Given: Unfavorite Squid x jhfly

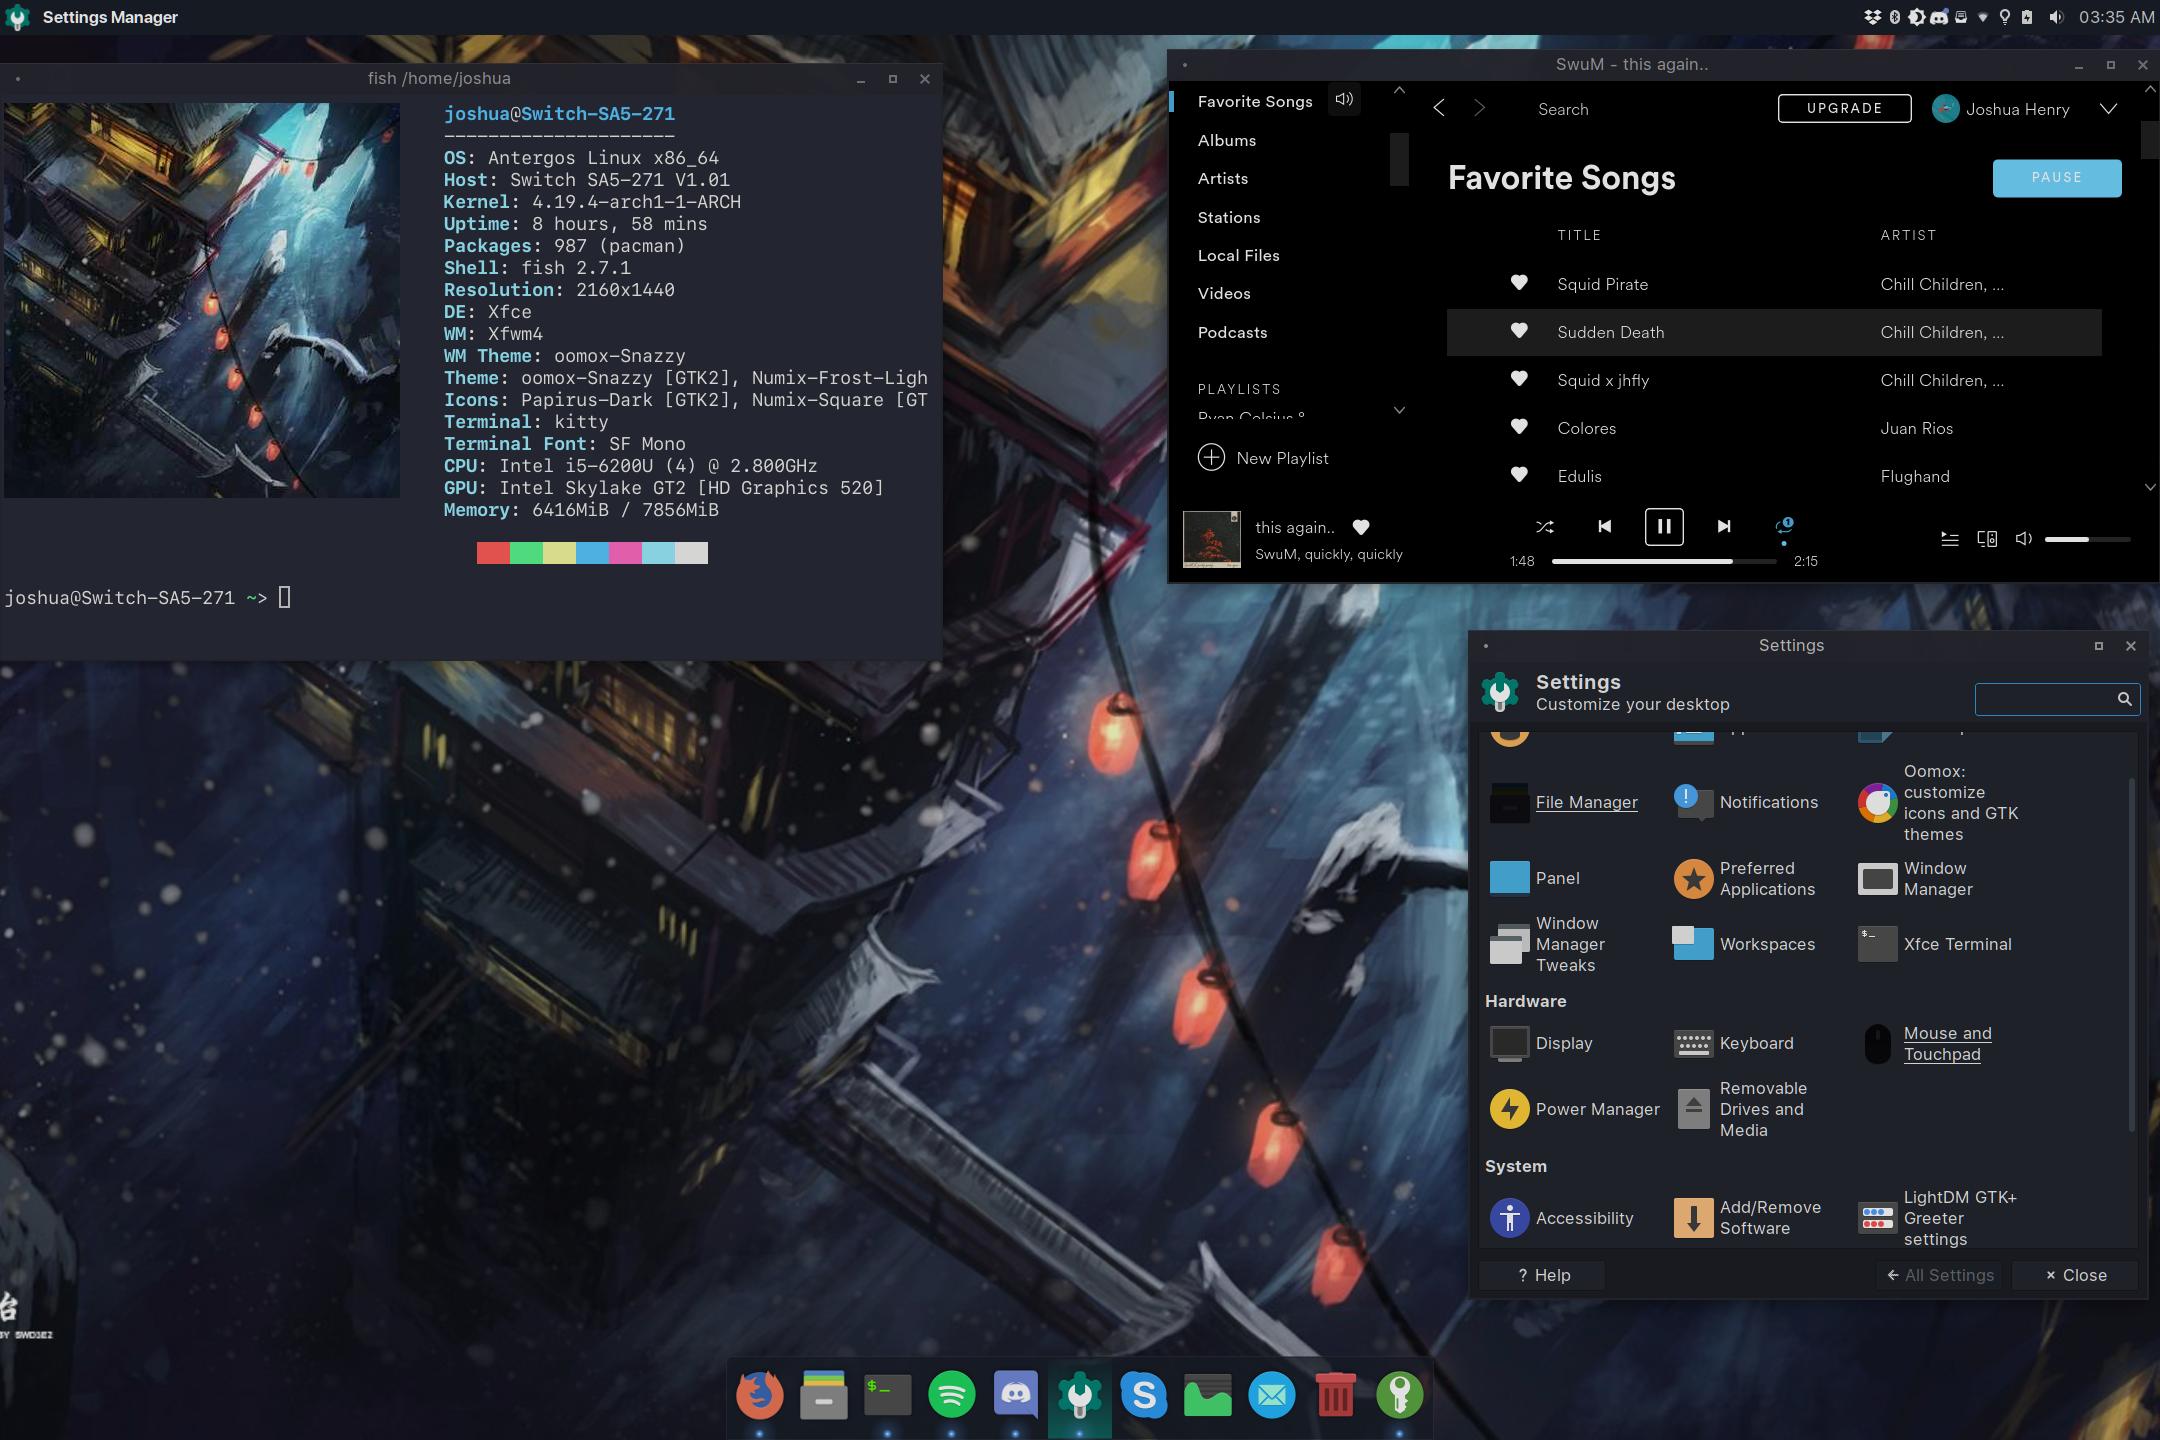Looking at the screenshot, I should (x=1519, y=379).
